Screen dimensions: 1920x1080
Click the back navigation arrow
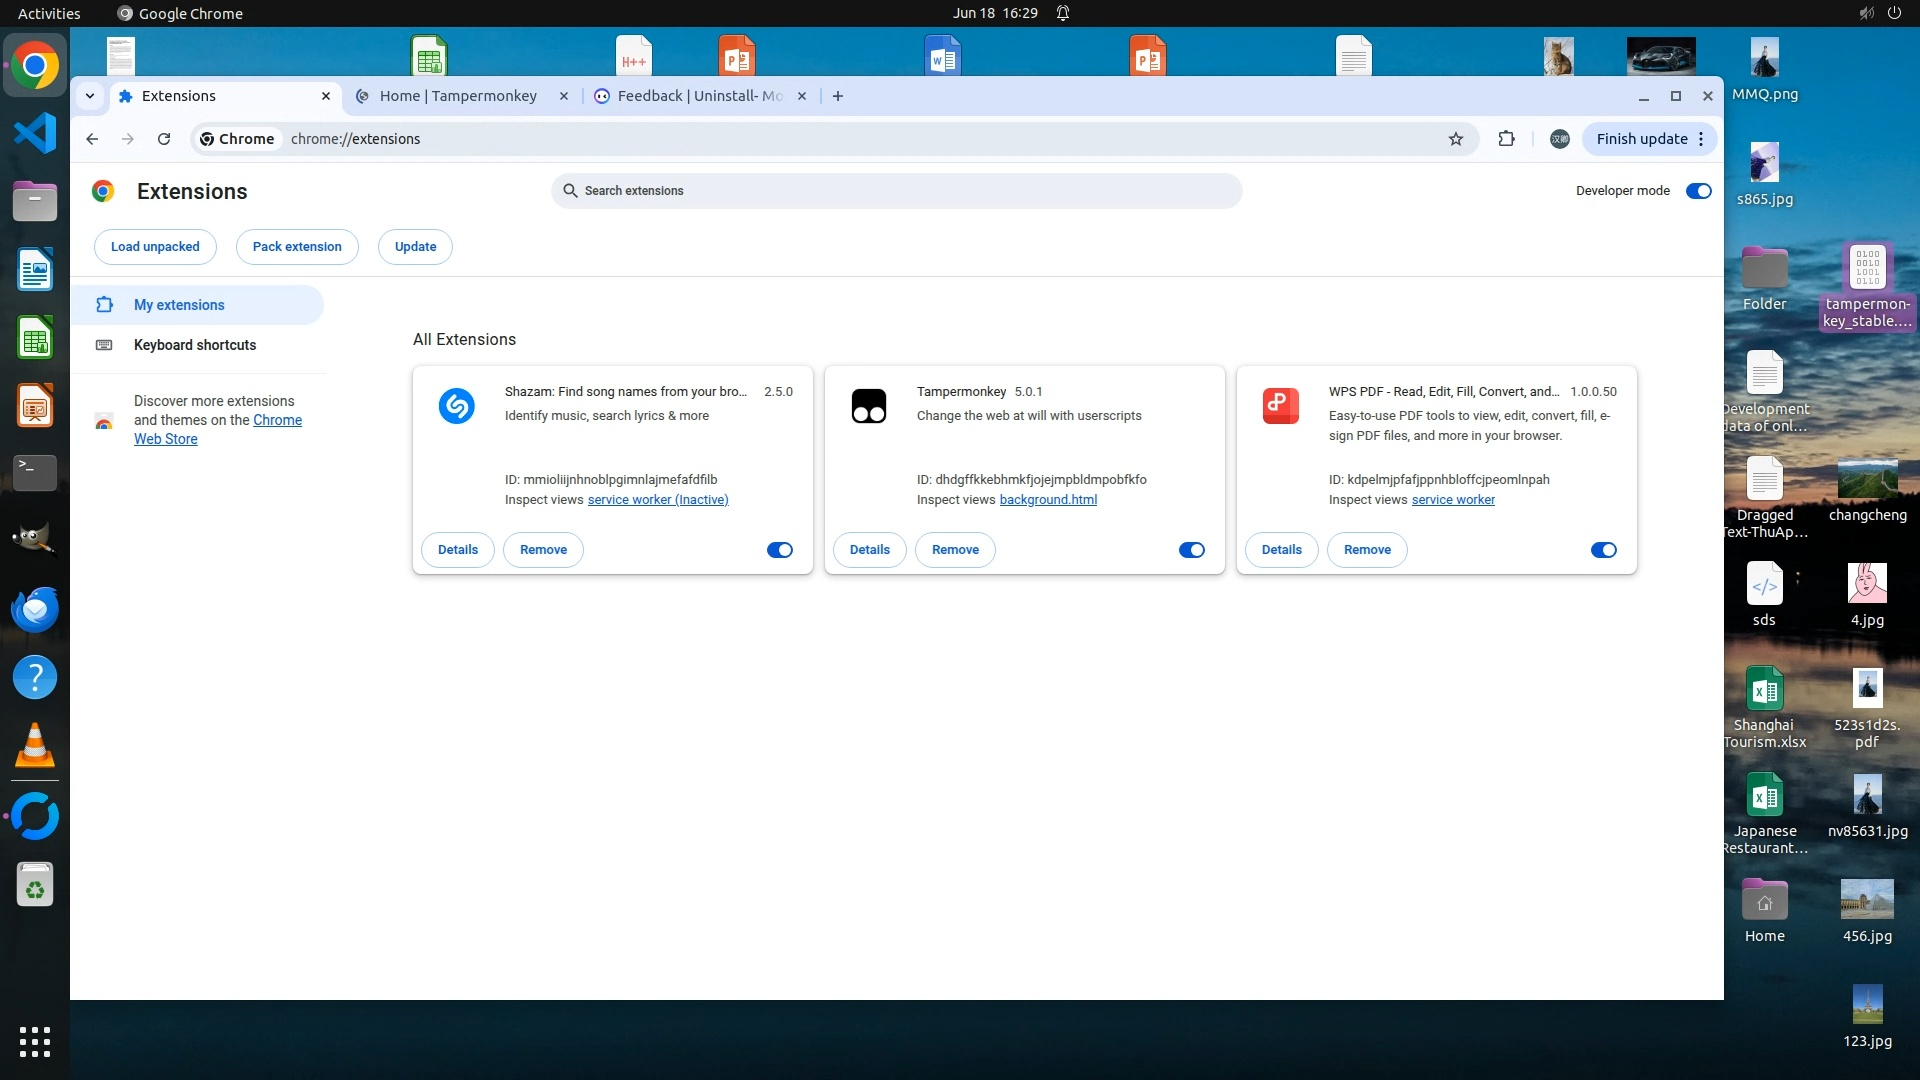[92, 139]
